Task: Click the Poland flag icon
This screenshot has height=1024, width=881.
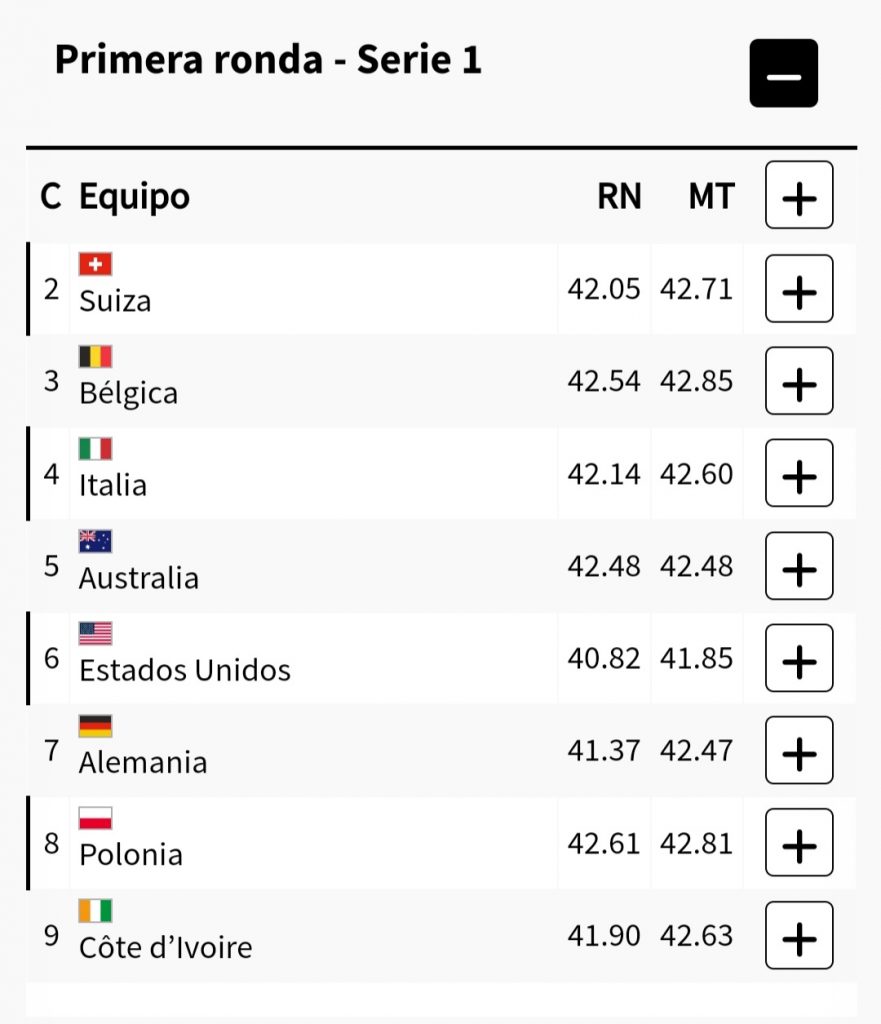Action: click(x=95, y=818)
